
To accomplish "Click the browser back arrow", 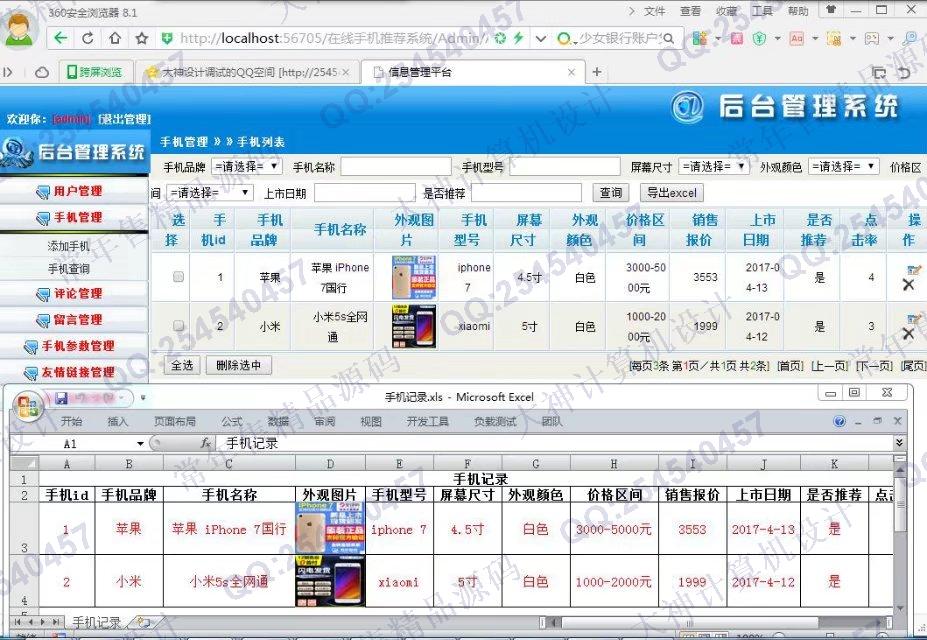I will click(60, 38).
